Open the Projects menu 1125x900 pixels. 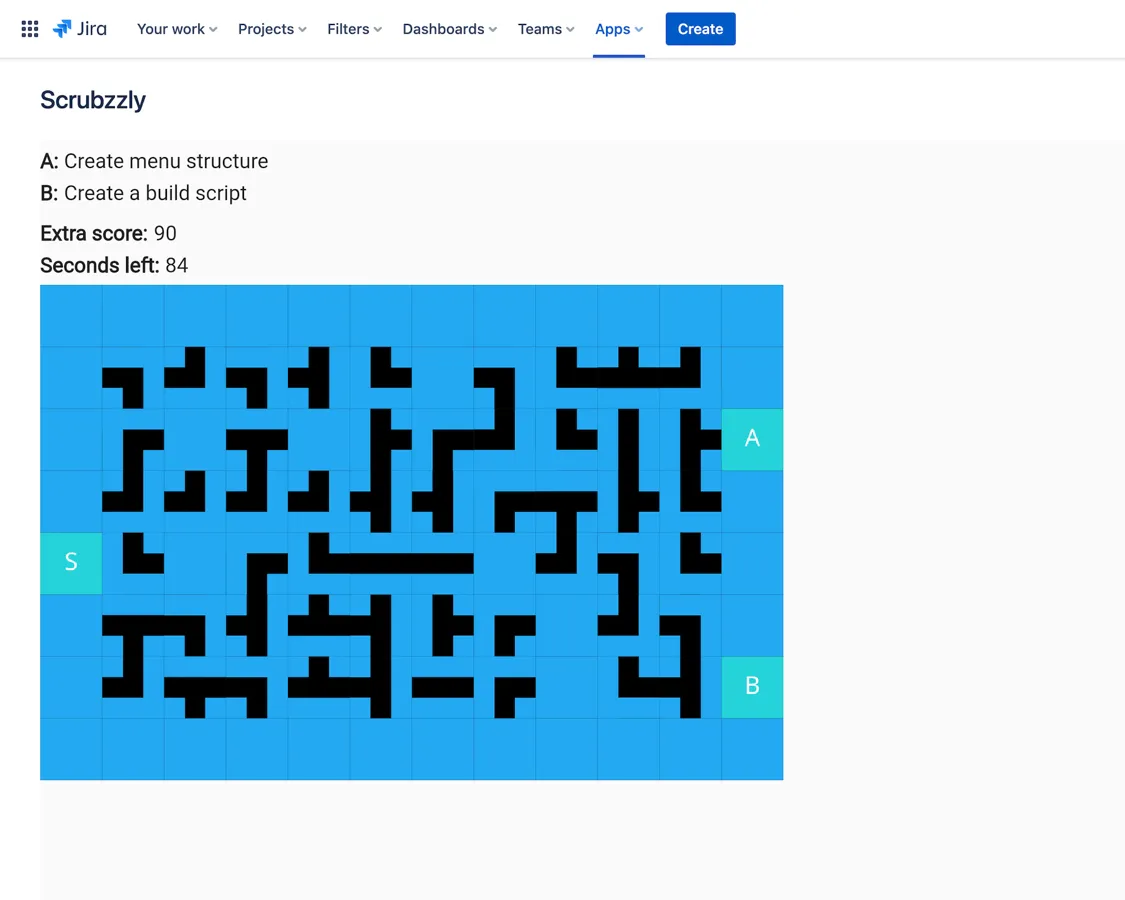point(272,29)
